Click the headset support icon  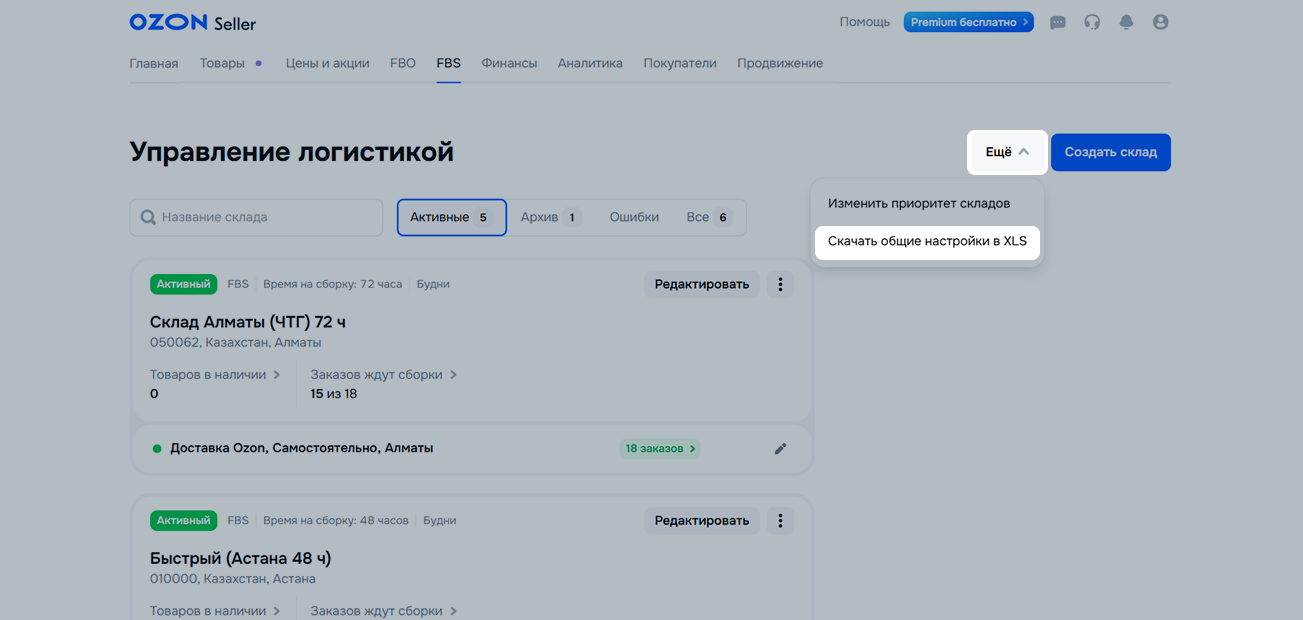tap(1092, 22)
